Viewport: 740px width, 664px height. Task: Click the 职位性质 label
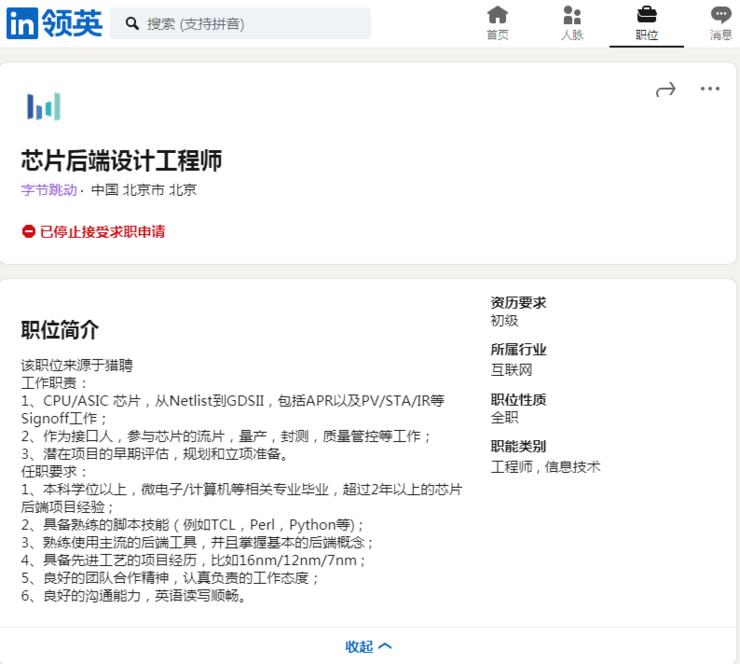(519, 400)
